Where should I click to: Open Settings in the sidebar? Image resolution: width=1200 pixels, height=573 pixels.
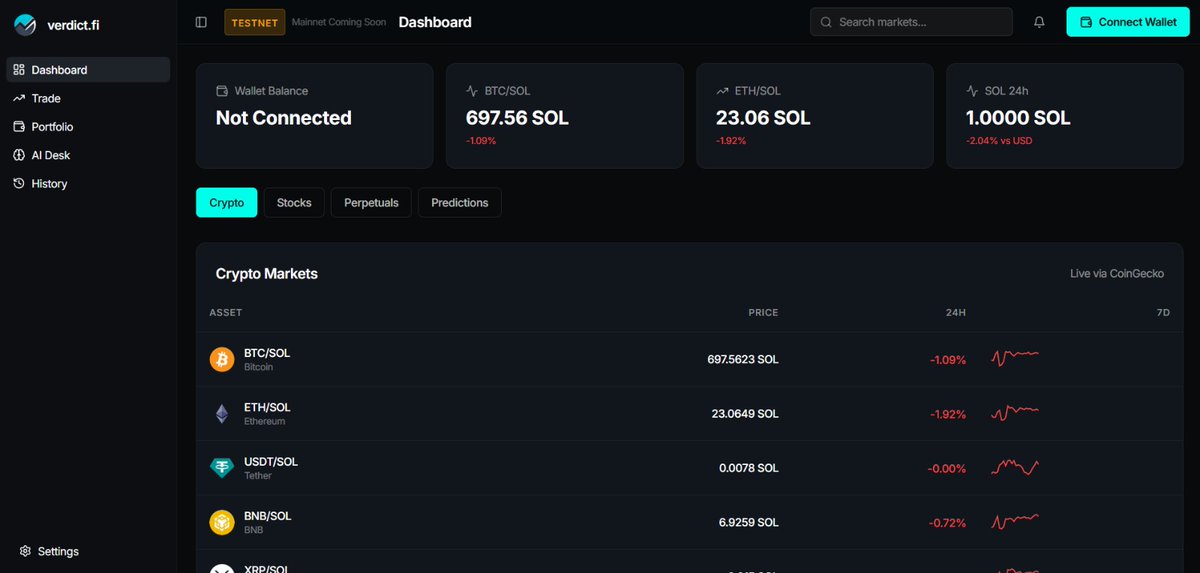tap(49, 551)
